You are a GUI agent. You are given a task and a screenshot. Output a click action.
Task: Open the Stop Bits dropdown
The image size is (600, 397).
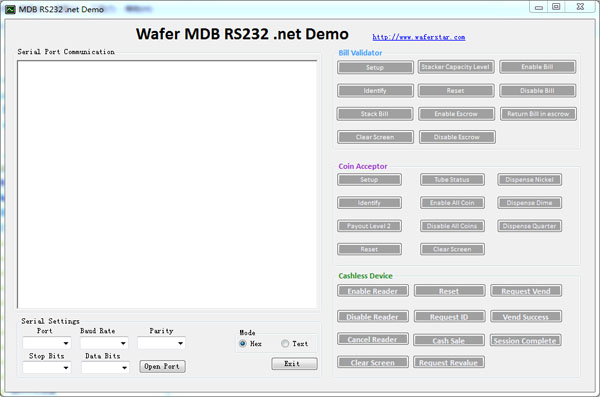tap(47, 368)
